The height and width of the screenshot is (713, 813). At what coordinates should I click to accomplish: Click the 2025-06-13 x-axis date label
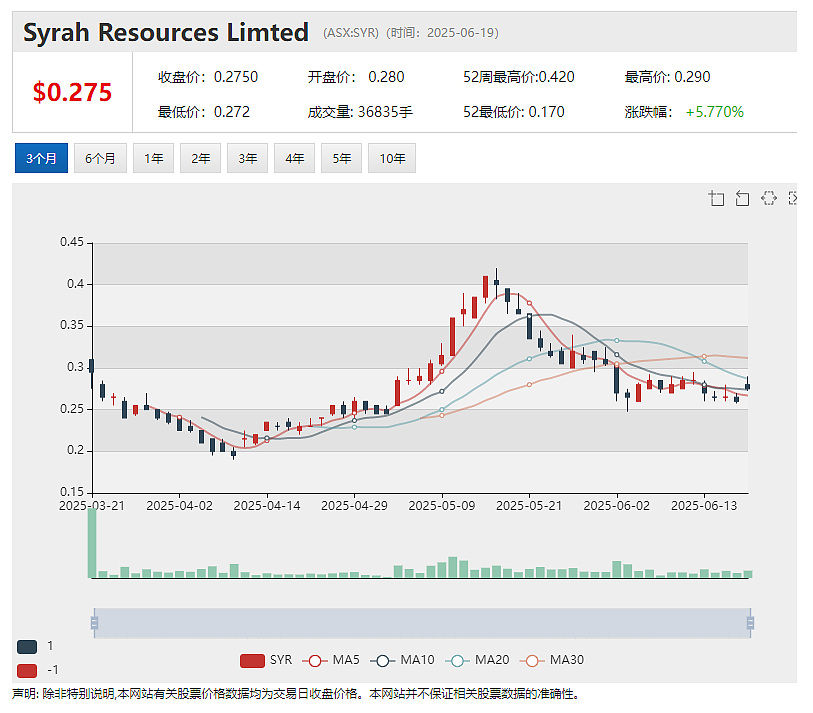coord(704,506)
